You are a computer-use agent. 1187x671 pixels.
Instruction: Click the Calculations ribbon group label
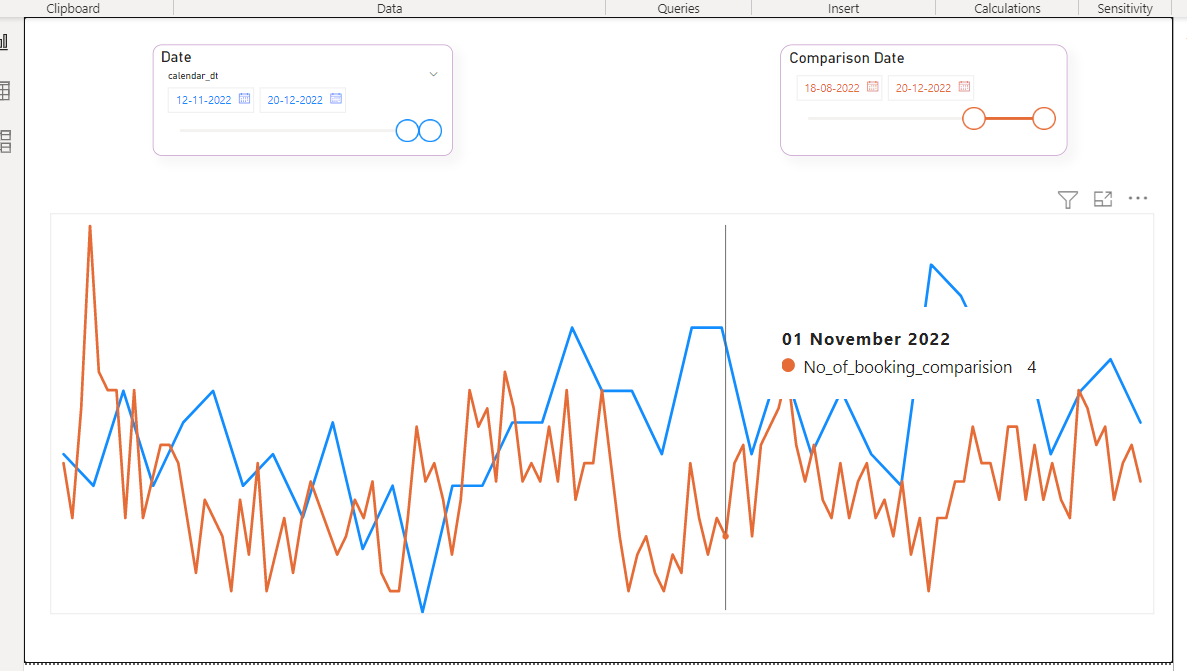coord(1007,8)
